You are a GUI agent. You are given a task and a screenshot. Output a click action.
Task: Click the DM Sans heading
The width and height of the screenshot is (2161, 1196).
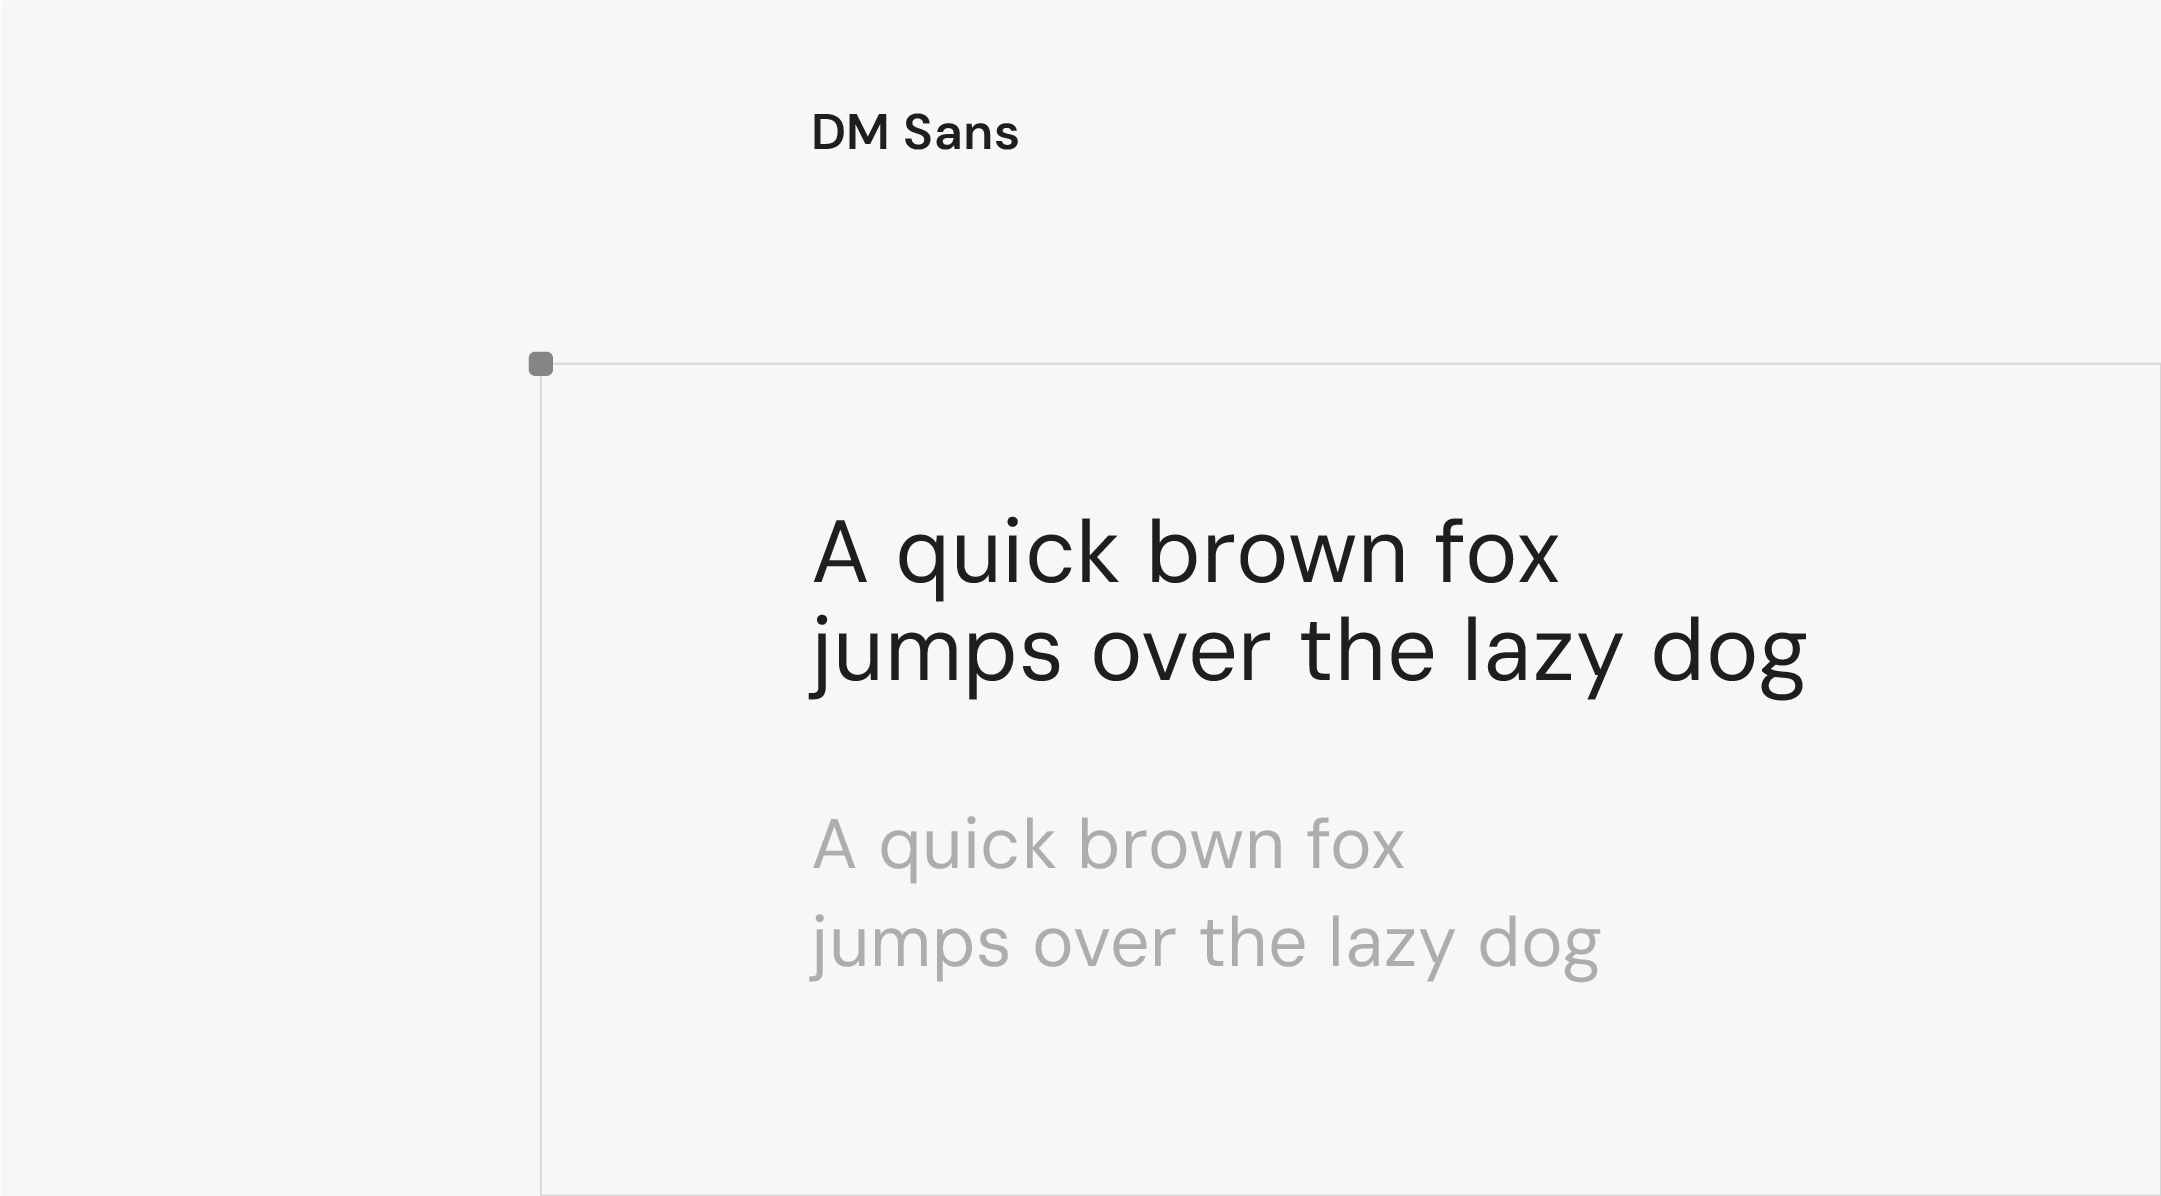pyautogui.click(x=914, y=133)
